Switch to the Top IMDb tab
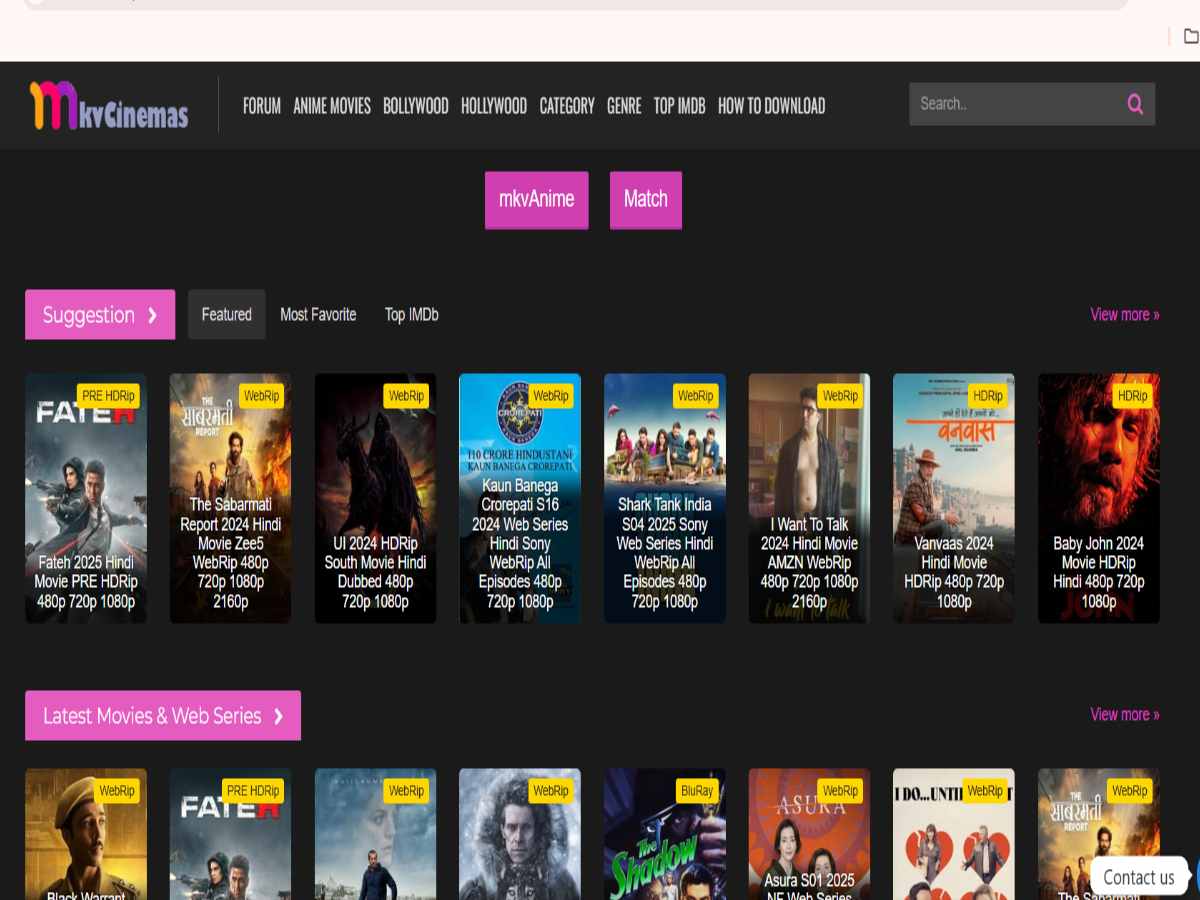This screenshot has width=1200, height=900. point(412,315)
